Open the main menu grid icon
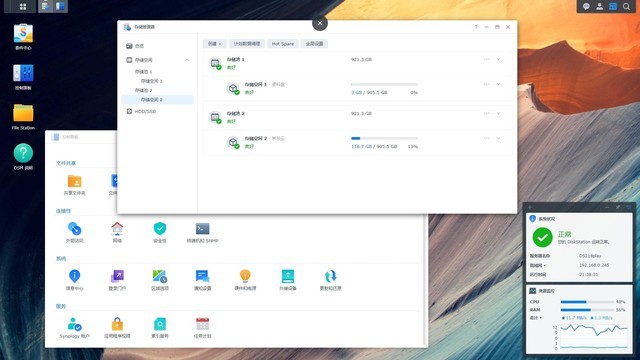640x360 pixels. [x=23, y=6]
